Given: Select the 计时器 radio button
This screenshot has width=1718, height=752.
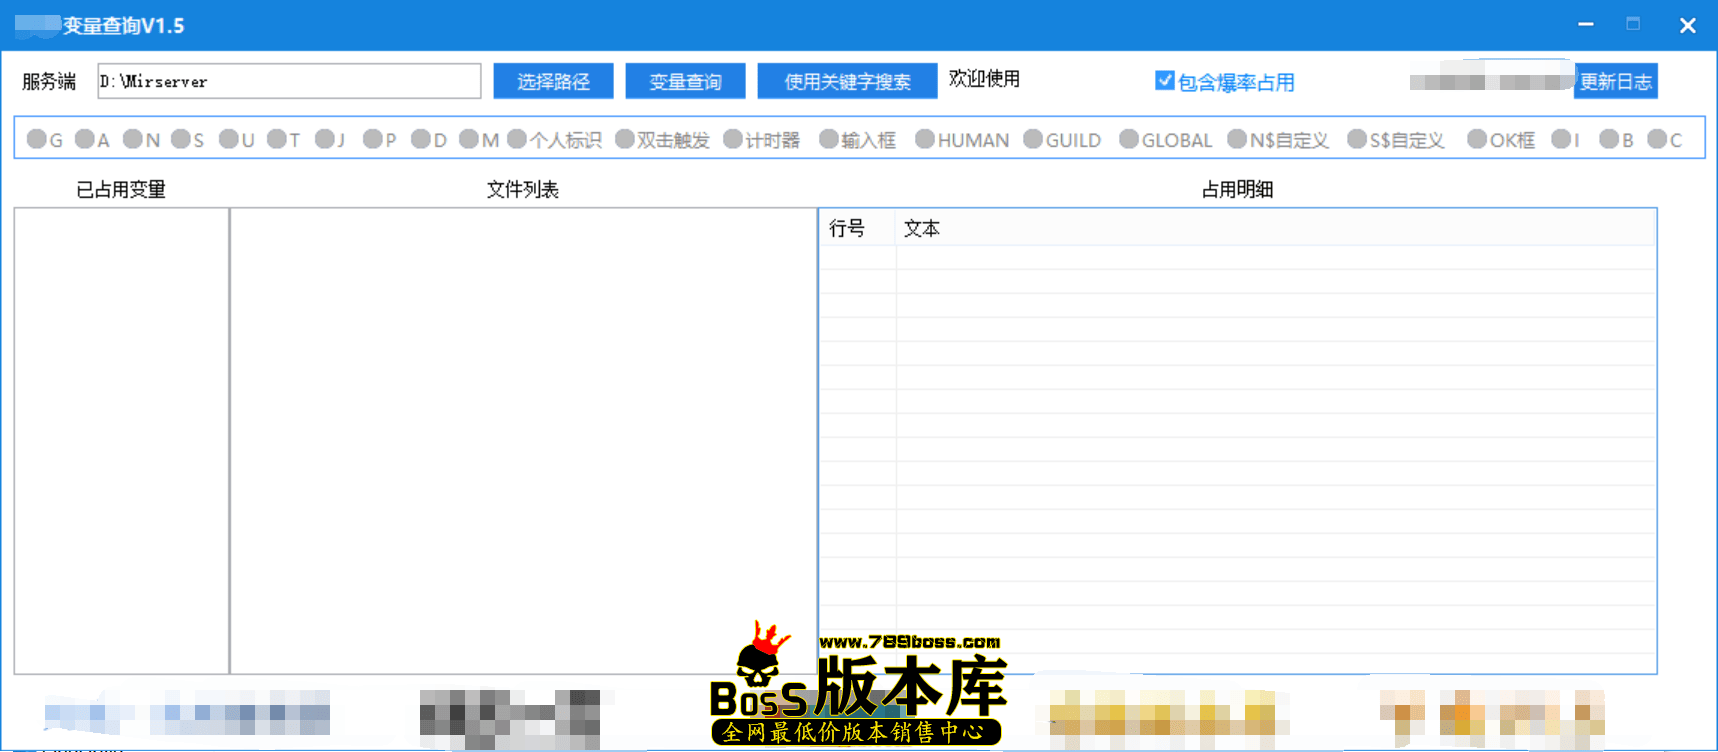Looking at the screenshot, I should click(x=733, y=139).
